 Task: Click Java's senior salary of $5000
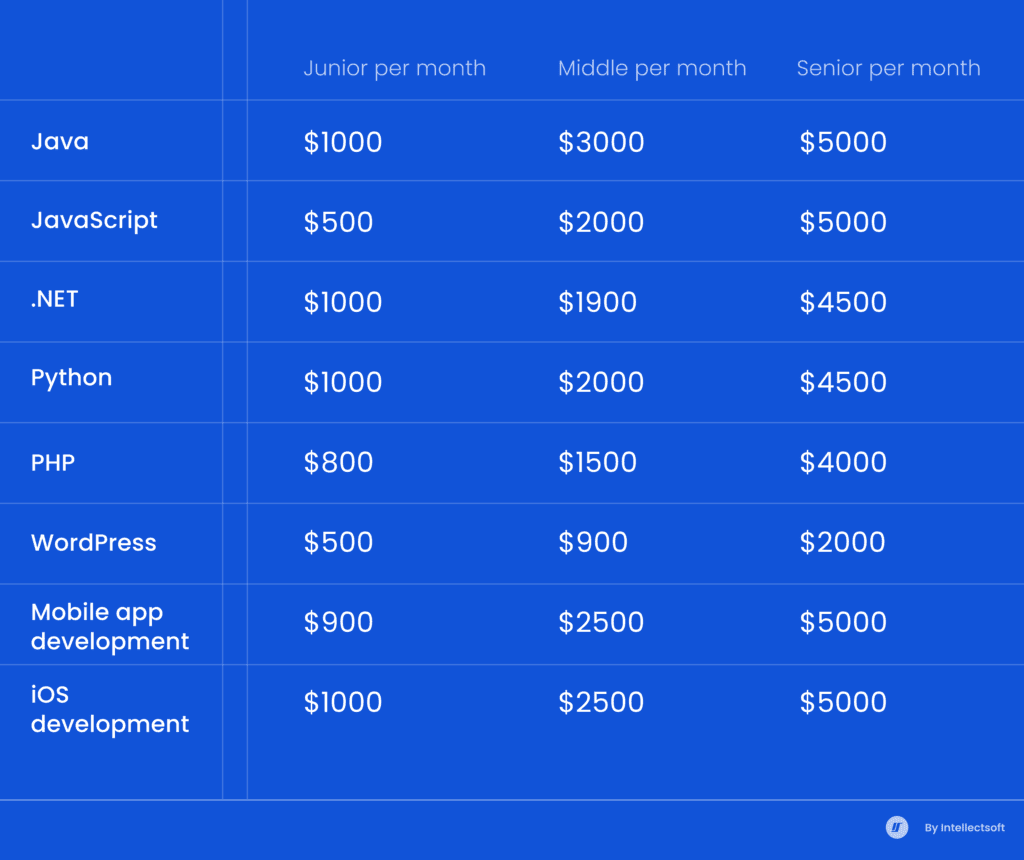(843, 142)
